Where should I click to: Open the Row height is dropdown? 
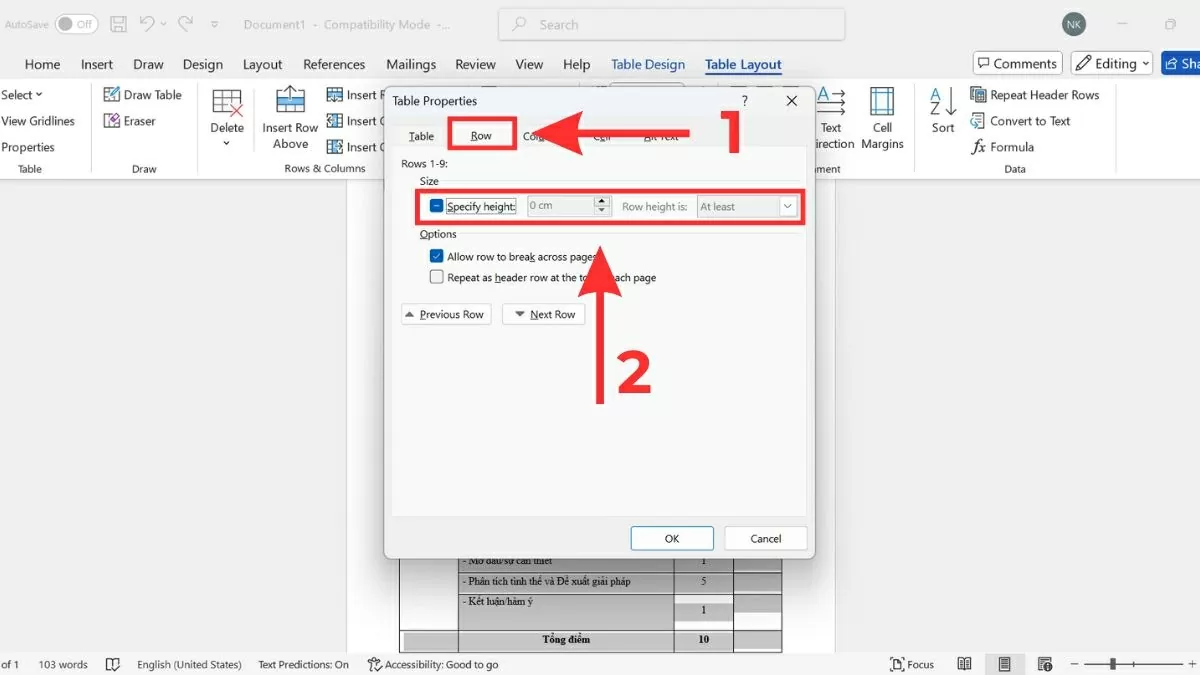click(787, 206)
